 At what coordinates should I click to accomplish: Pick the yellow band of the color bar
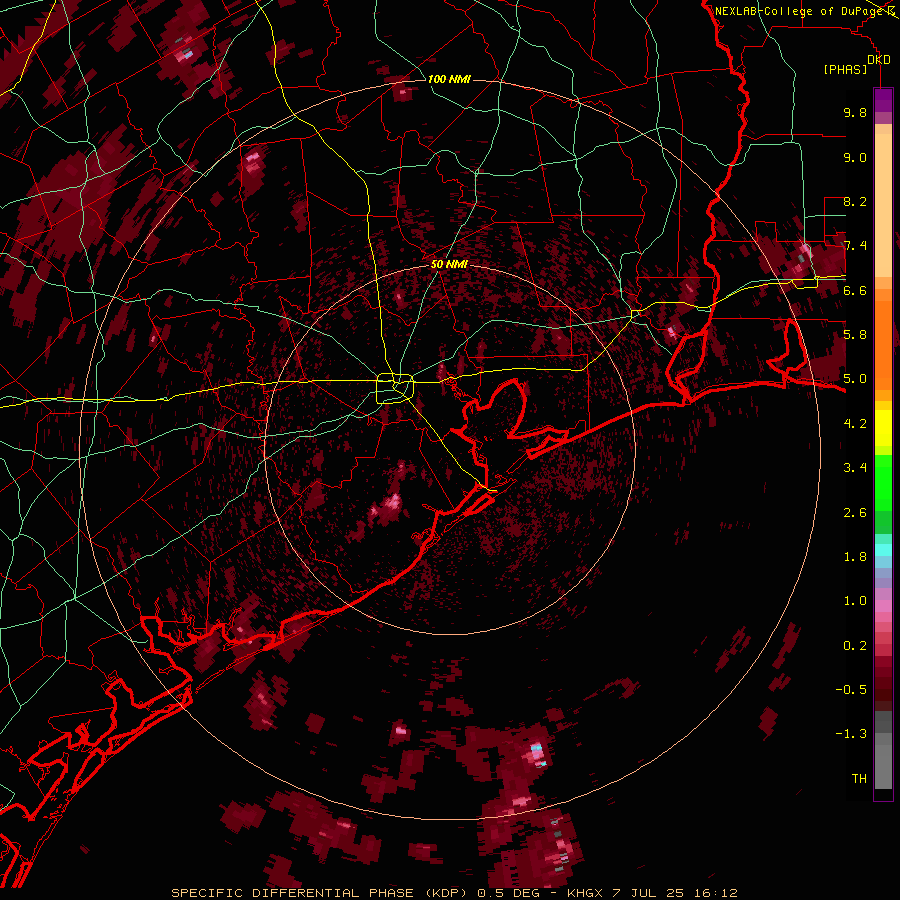coord(883,428)
